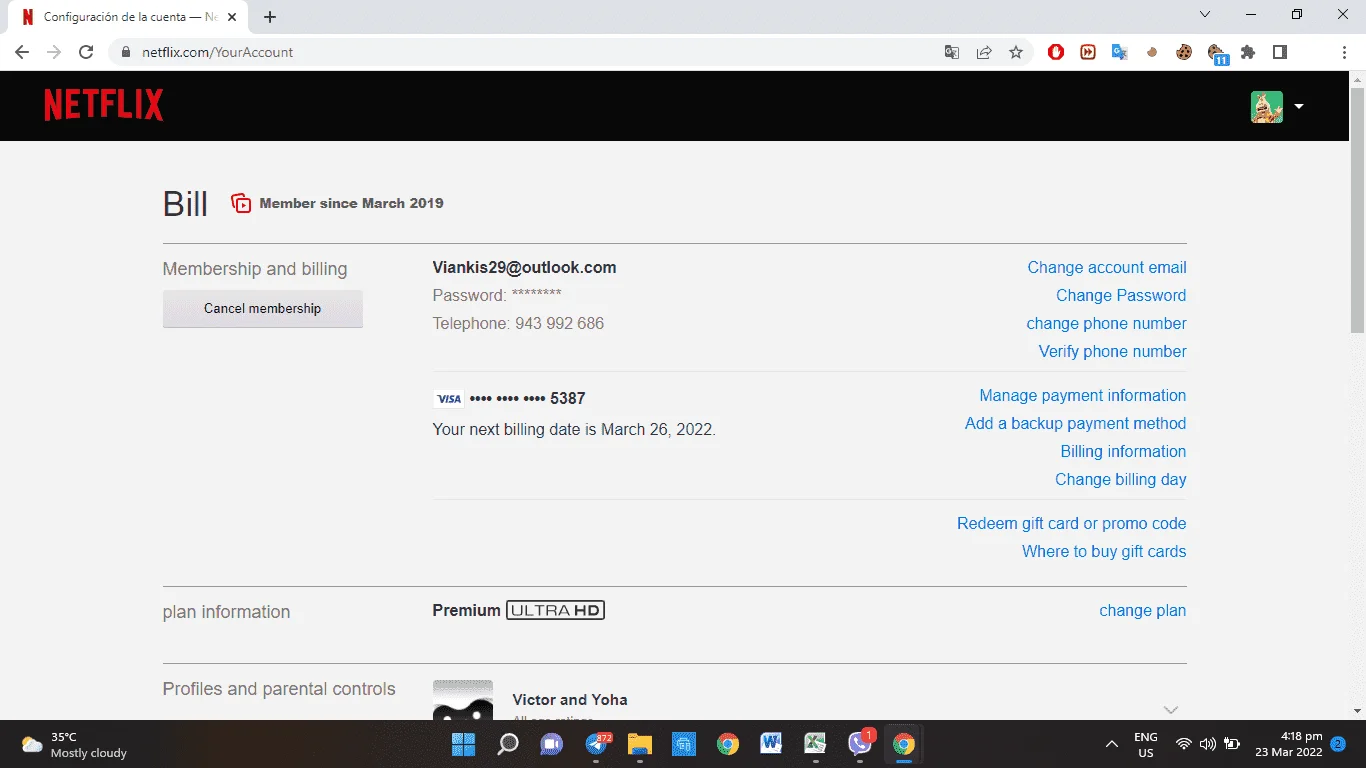Open Microsoft Excel from the taskbar

(x=815, y=744)
